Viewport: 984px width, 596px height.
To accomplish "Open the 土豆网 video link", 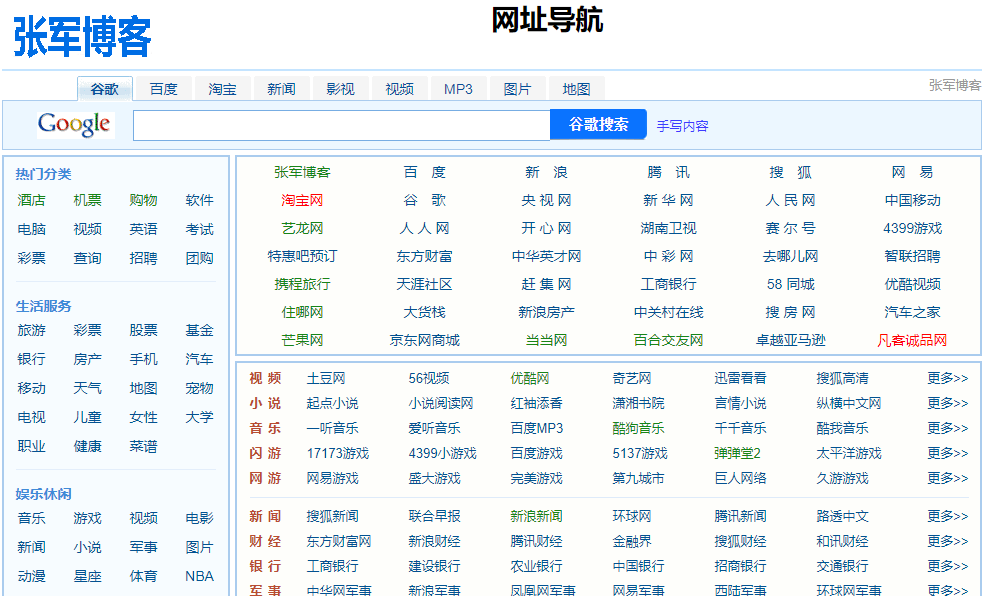I will click(326, 378).
